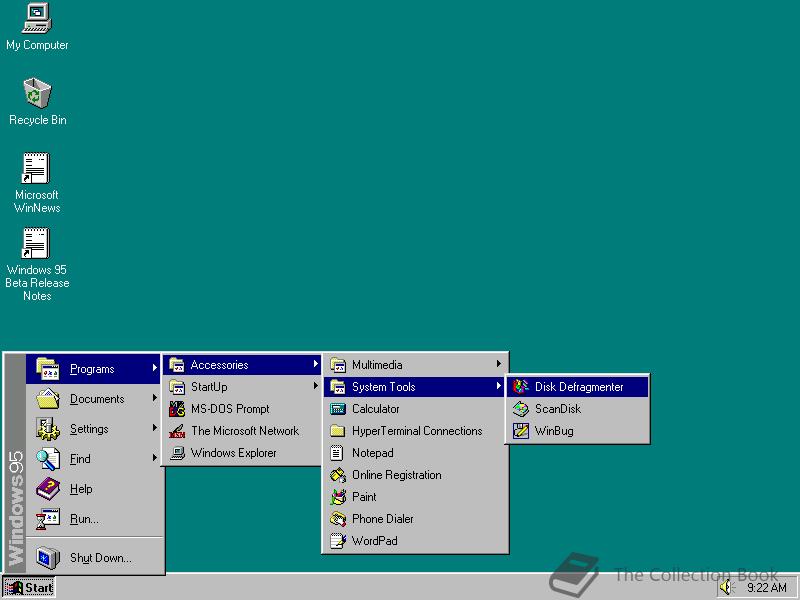Expand the Settings submenu arrow
This screenshot has width=800, height=600.
click(x=154, y=428)
